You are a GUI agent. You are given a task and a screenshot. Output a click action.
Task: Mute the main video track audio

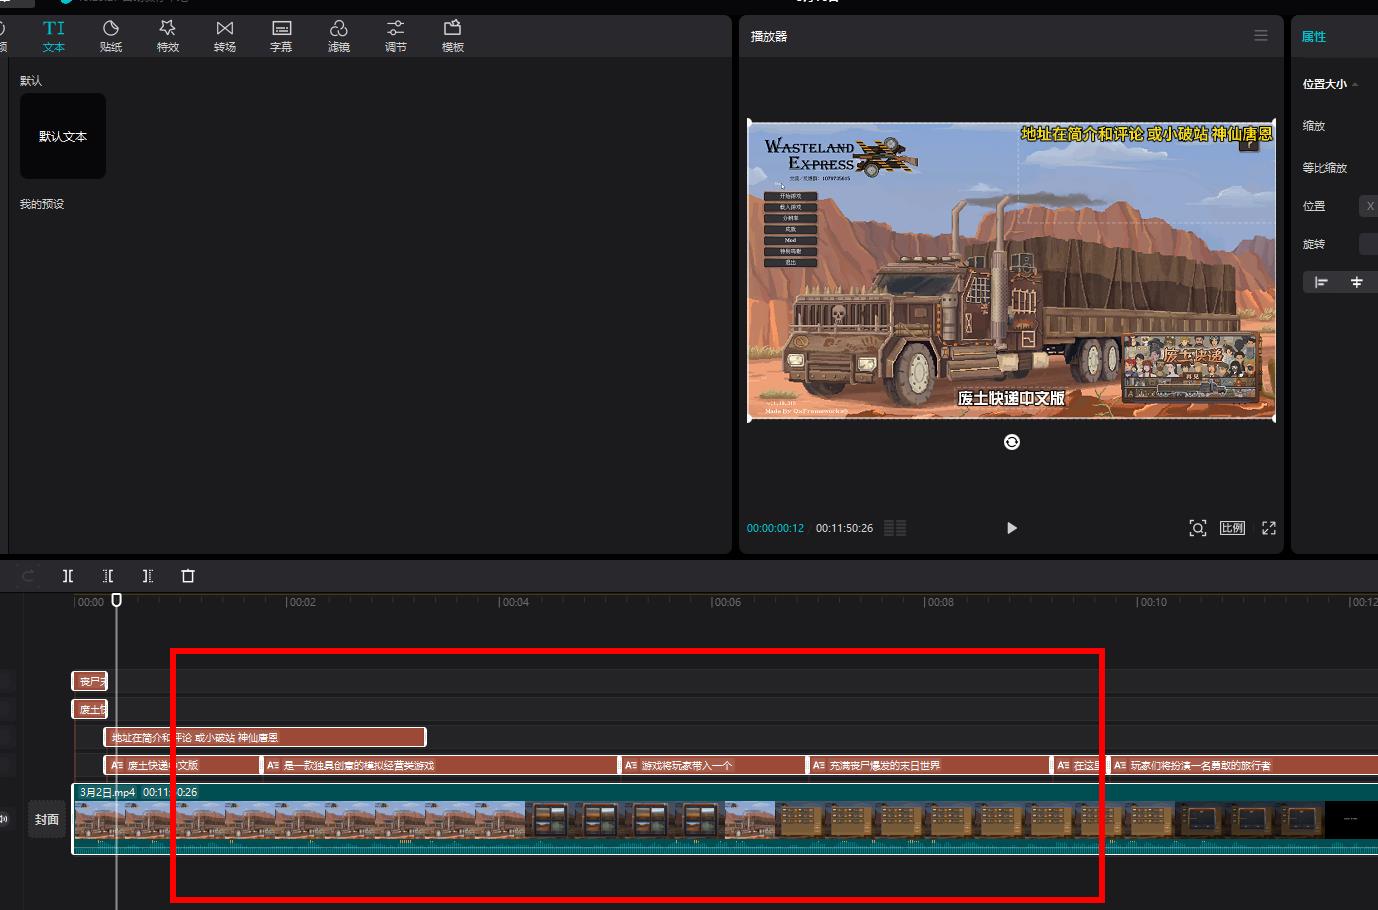coord(4,819)
